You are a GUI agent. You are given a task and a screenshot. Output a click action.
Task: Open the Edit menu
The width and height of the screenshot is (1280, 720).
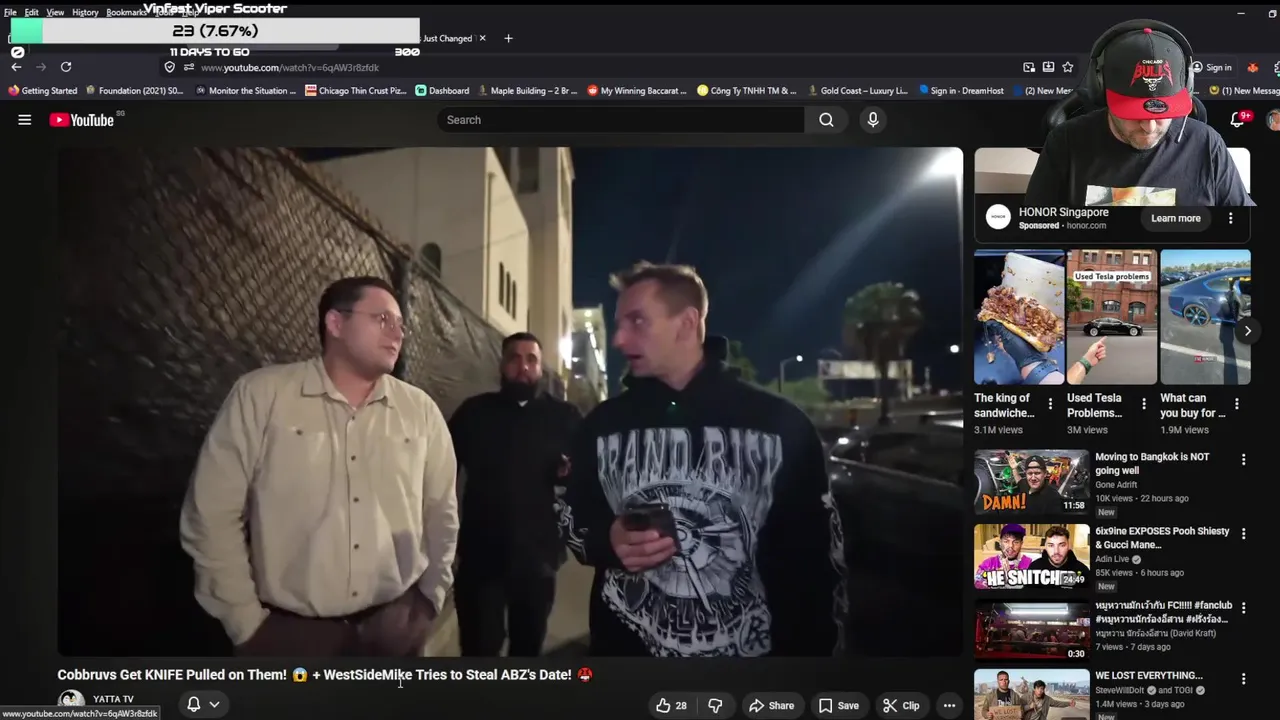pyautogui.click(x=32, y=12)
